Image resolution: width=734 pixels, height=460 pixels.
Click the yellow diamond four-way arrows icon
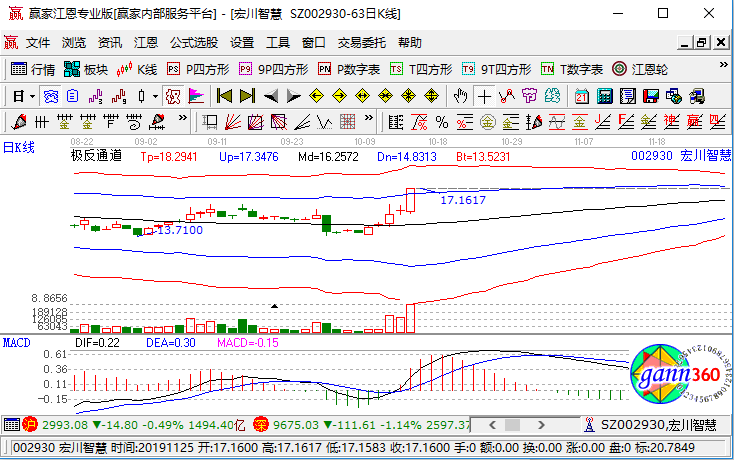[408, 96]
